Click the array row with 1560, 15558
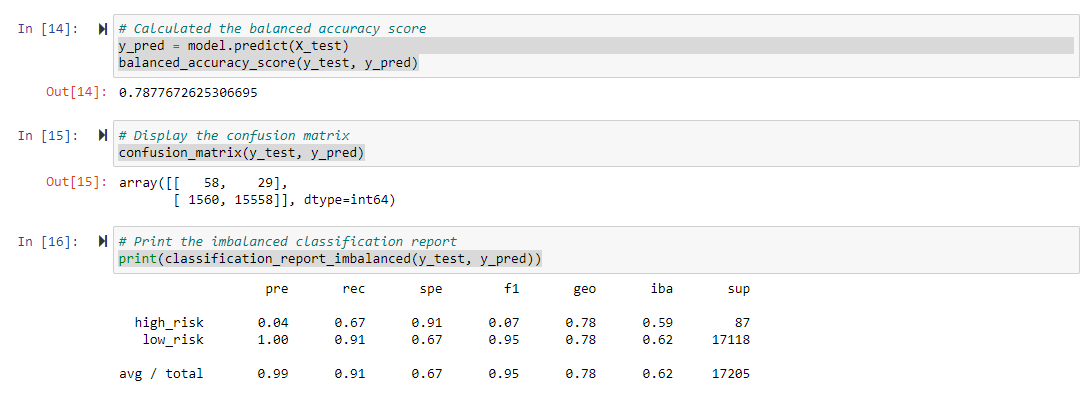 click(x=285, y=201)
